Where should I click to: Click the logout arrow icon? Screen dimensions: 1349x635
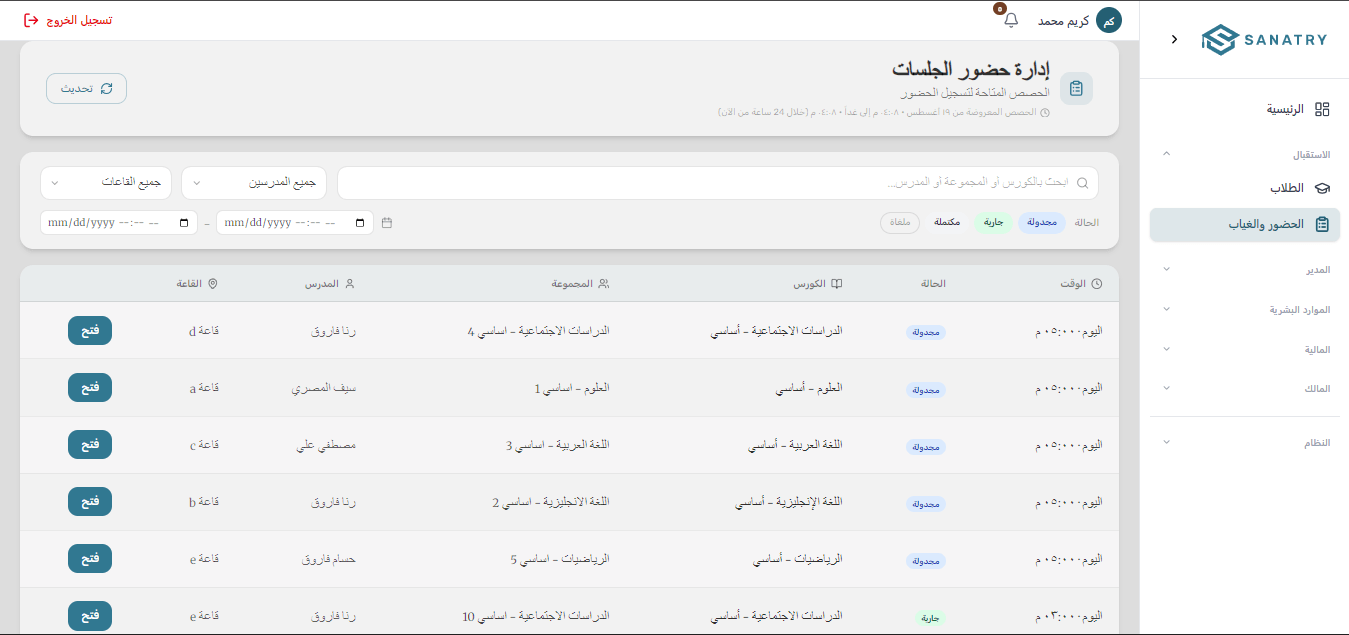(31, 20)
